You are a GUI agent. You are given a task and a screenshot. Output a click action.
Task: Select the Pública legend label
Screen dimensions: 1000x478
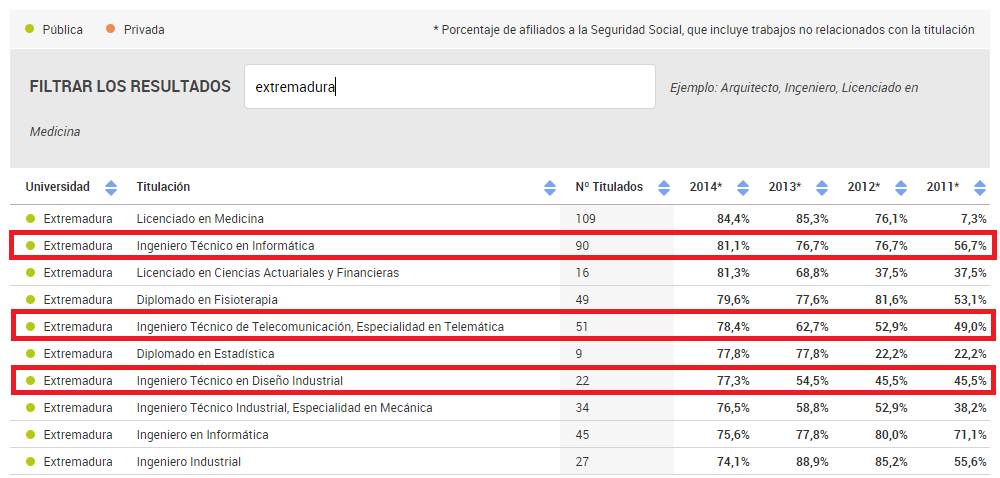click(x=62, y=29)
